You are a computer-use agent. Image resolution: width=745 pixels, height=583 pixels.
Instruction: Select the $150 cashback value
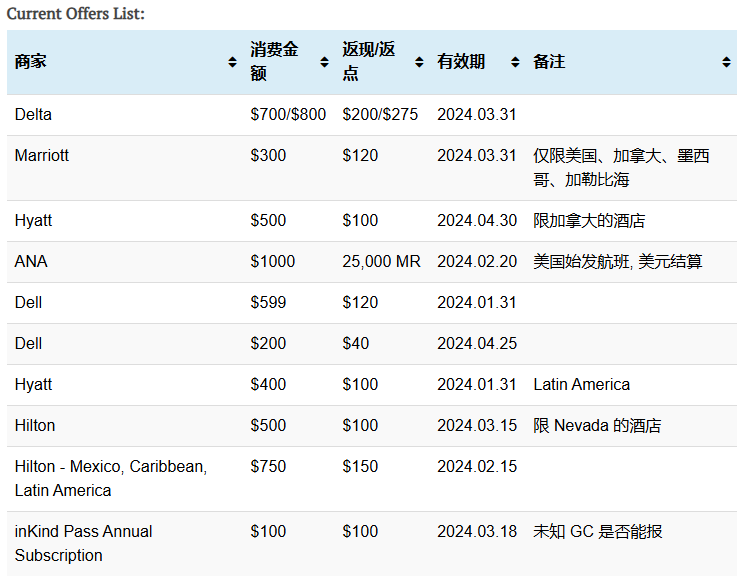[x=360, y=466]
